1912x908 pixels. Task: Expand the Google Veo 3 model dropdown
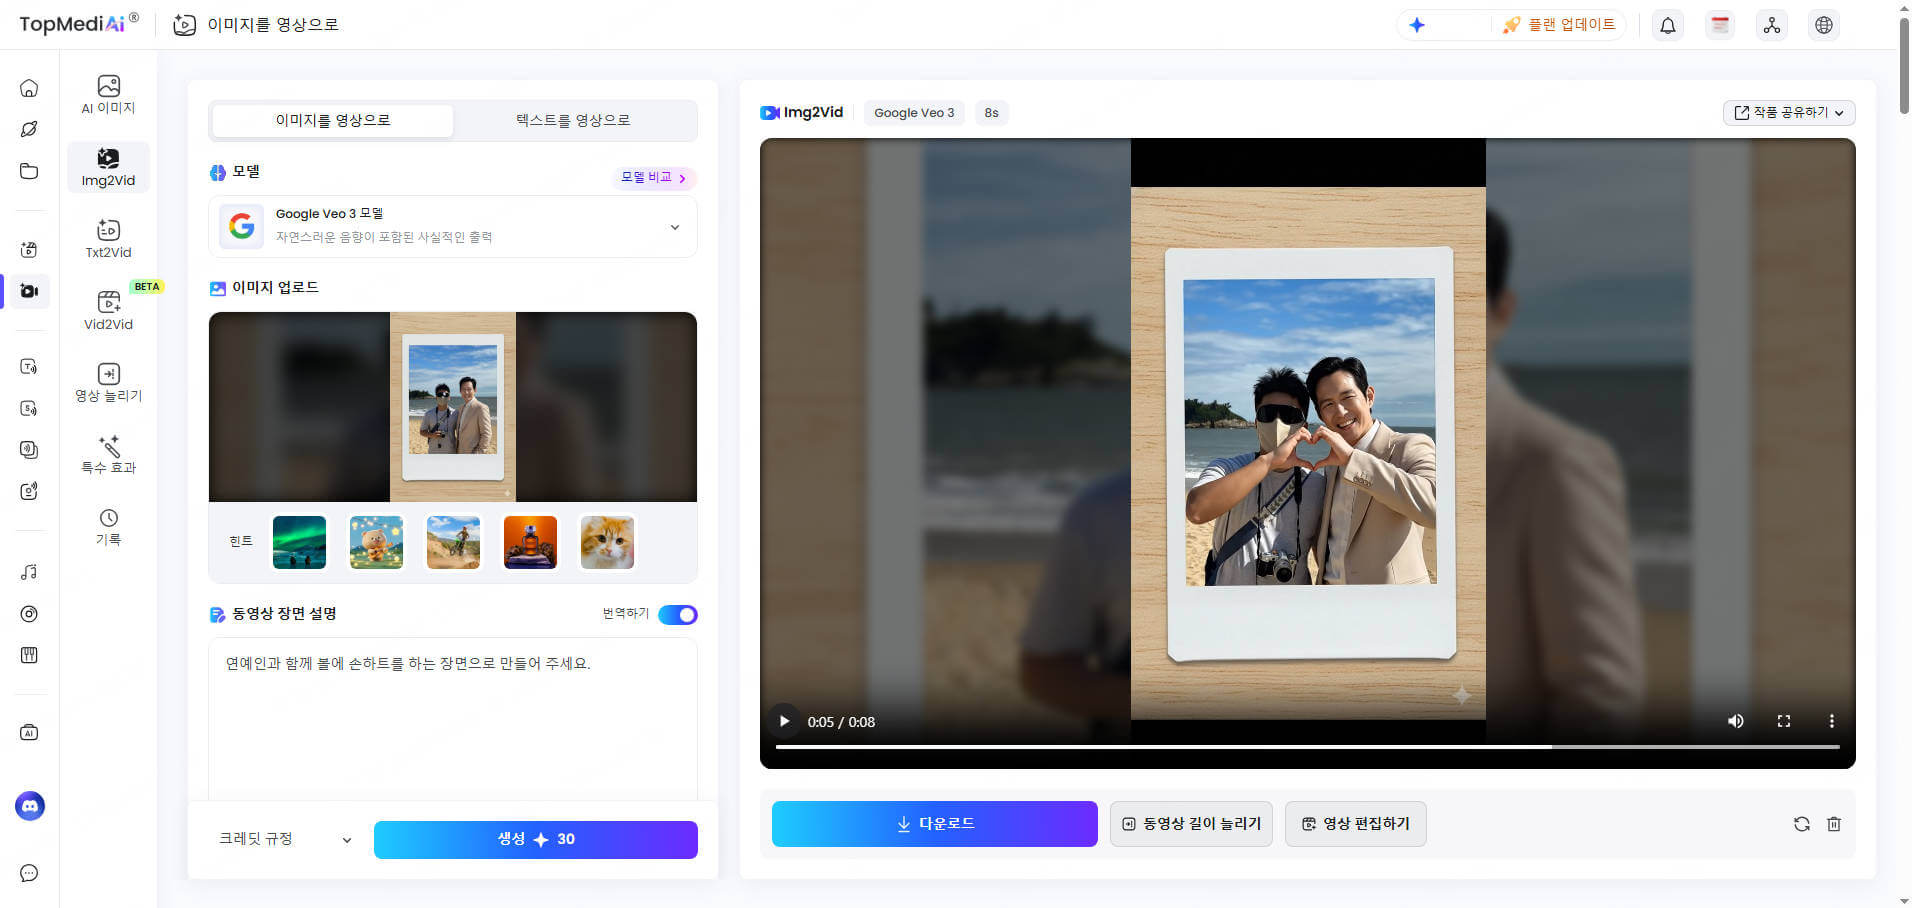(x=675, y=227)
